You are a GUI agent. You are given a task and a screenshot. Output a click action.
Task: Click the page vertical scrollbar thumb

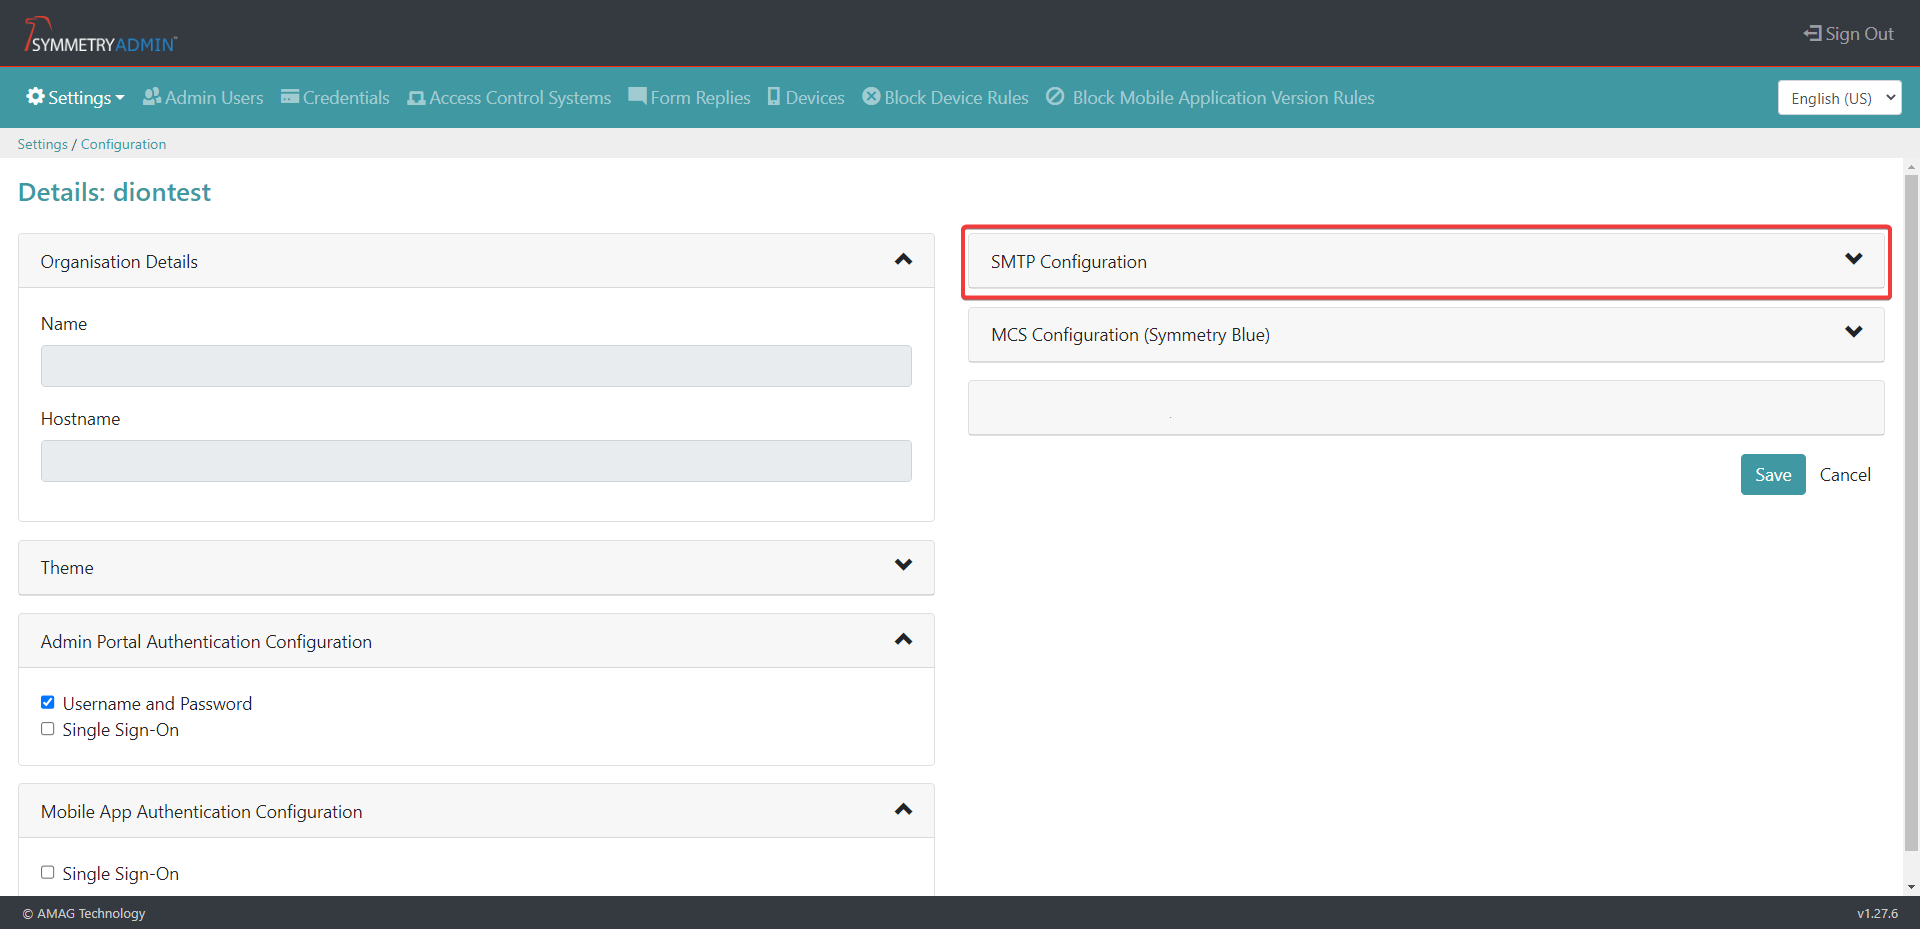1911,512
